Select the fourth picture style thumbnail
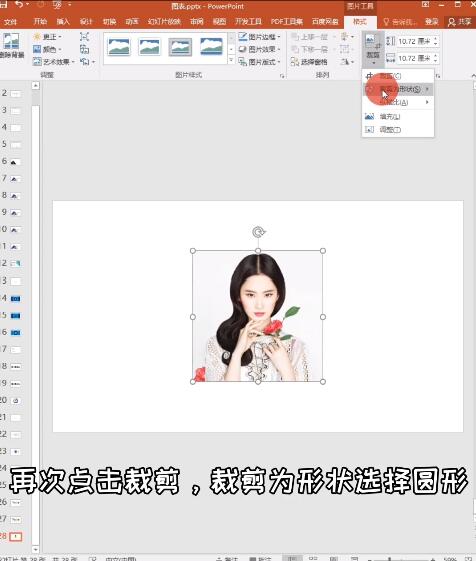 211,47
